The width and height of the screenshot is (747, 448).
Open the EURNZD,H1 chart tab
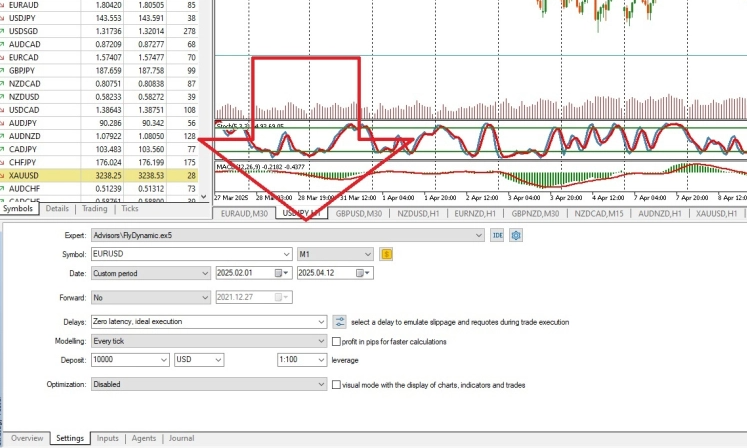[x=475, y=214]
